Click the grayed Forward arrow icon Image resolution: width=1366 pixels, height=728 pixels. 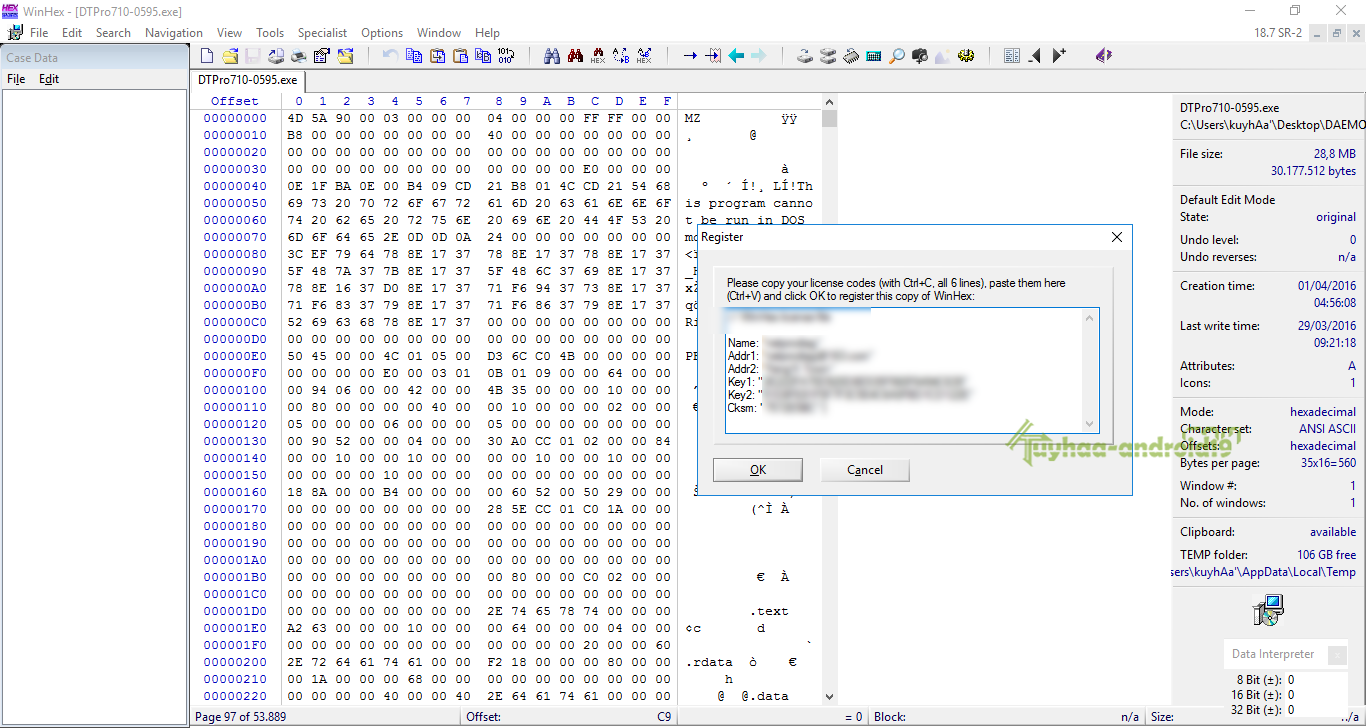click(759, 56)
